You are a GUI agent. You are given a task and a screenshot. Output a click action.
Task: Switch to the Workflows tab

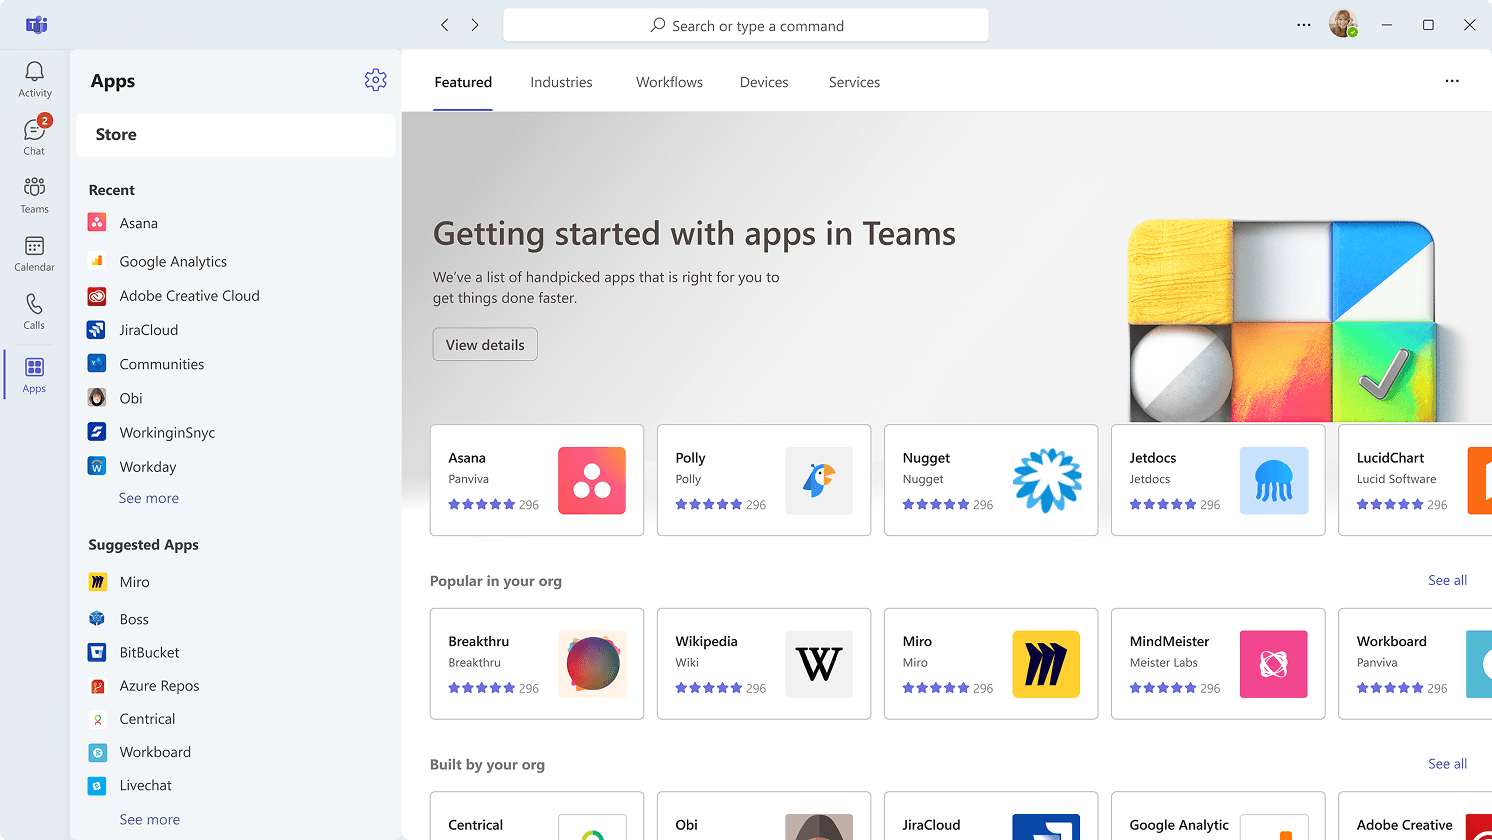[x=669, y=82]
